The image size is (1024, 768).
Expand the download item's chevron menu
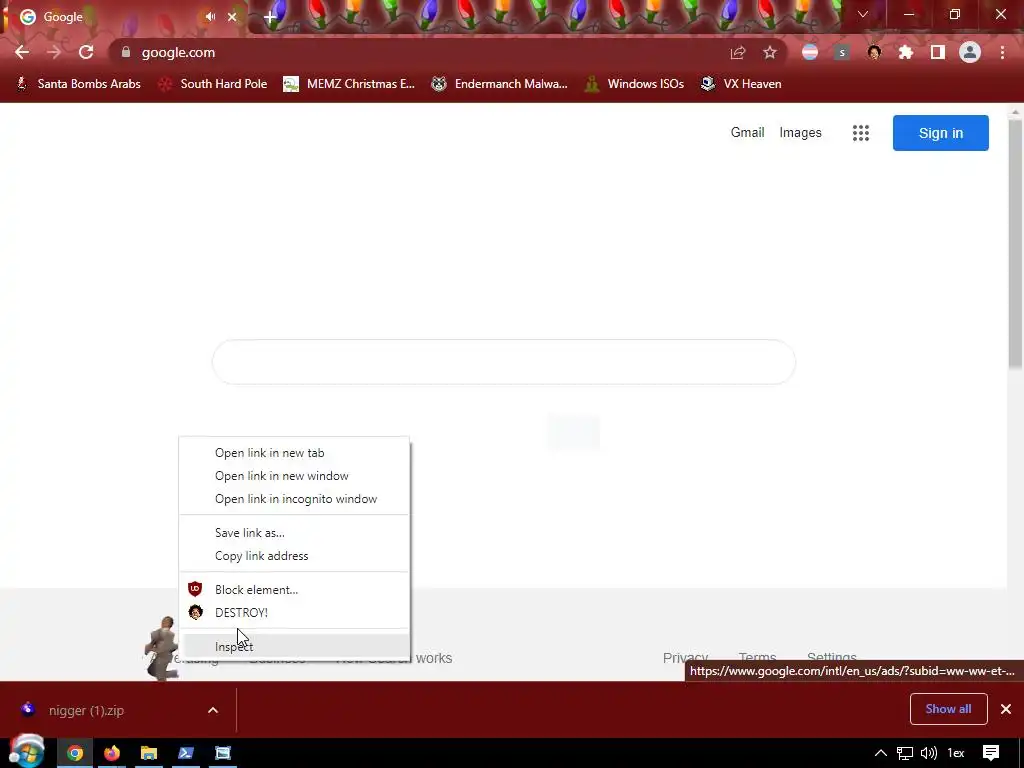tap(213, 710)
